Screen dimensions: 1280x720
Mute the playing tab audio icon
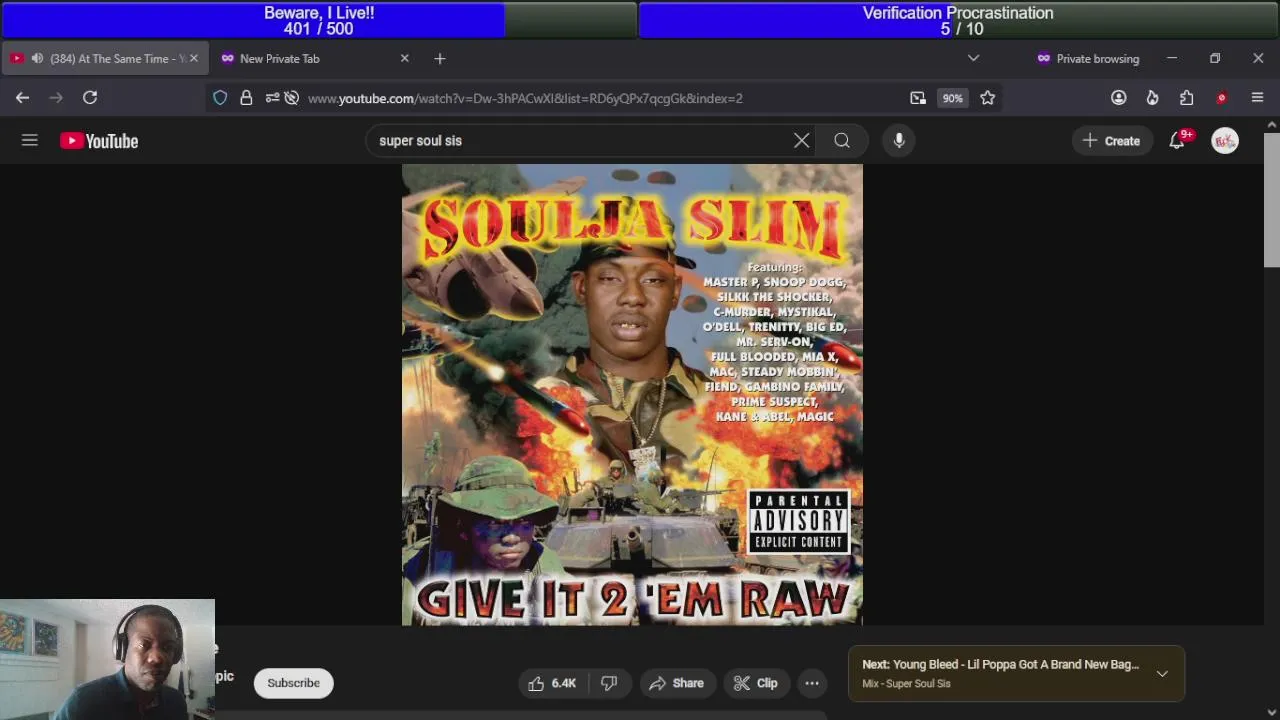tap(37, 59)
